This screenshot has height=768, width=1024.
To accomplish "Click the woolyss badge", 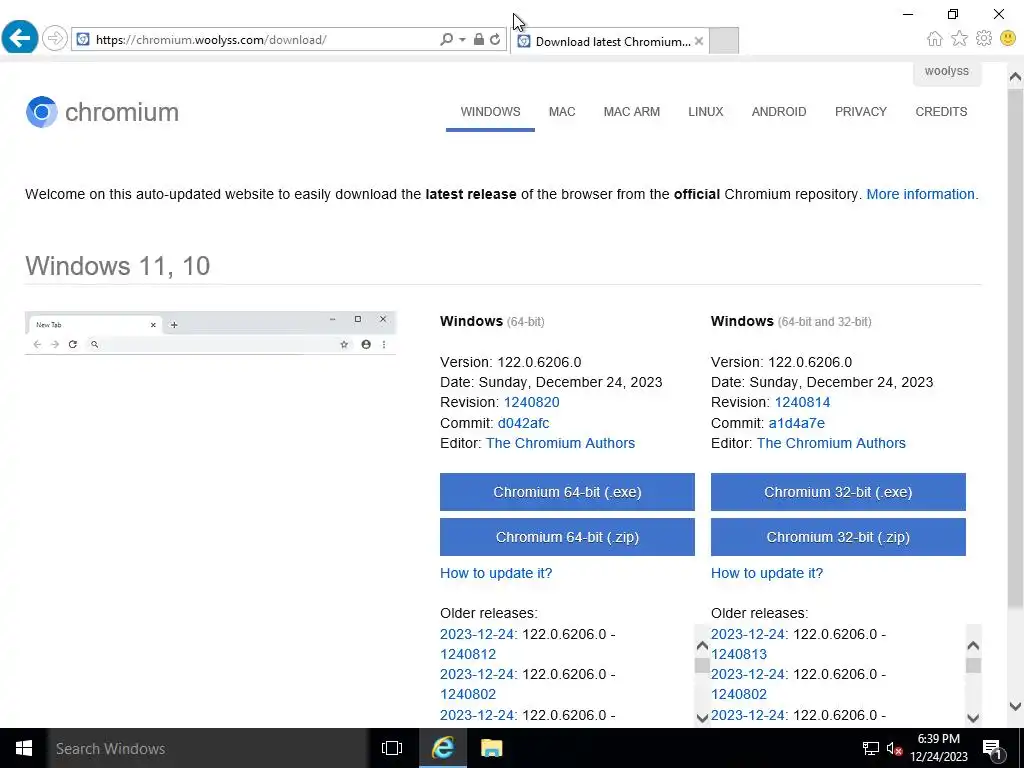I will click(x=946, y=71).
